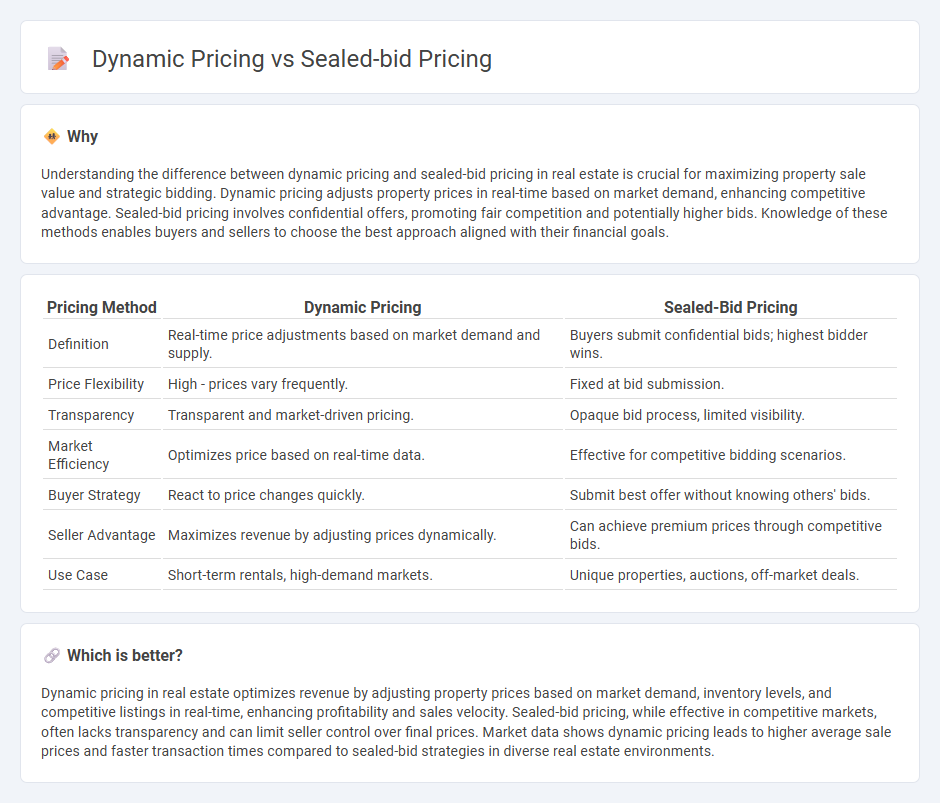Click the paragraph starting 'Dynamic pricing in real estate optimizes'

(466, 722)
